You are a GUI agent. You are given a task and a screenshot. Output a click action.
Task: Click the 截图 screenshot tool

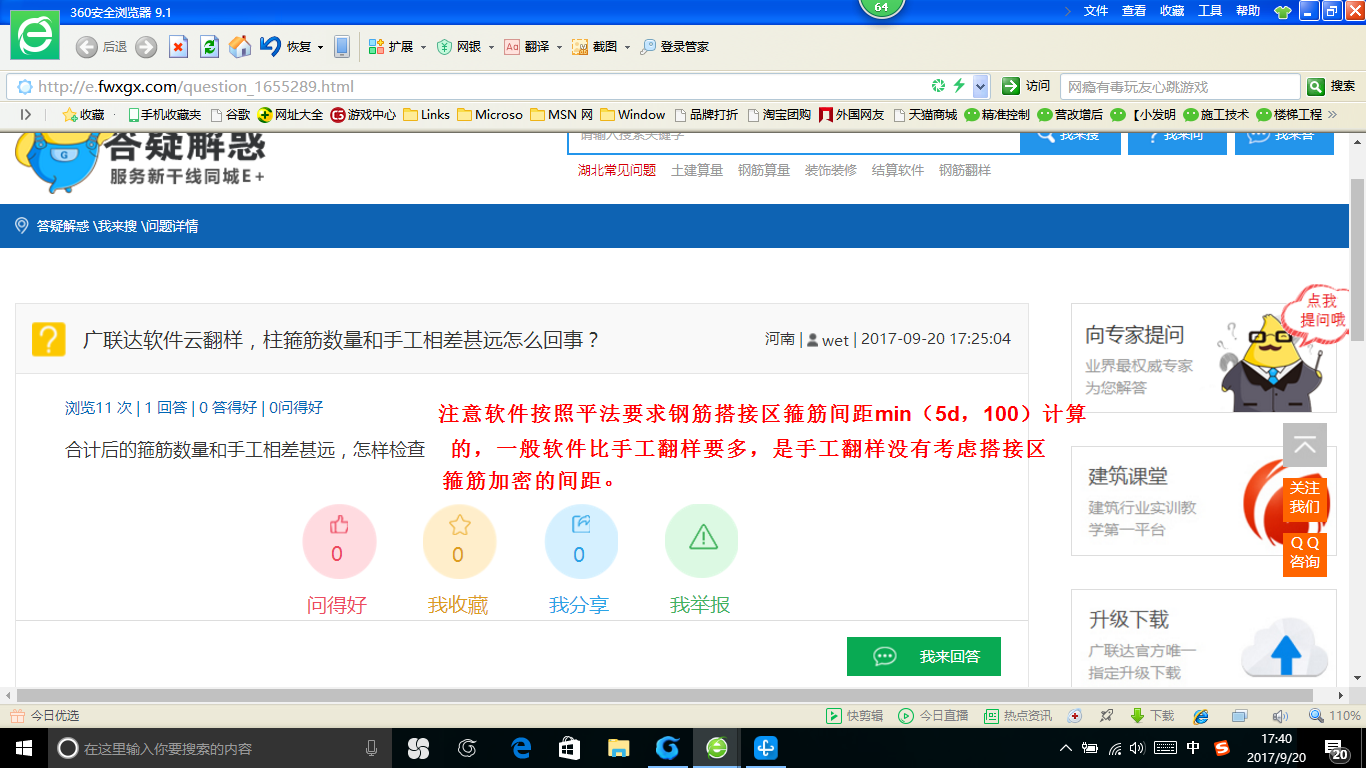coord(595,47)
